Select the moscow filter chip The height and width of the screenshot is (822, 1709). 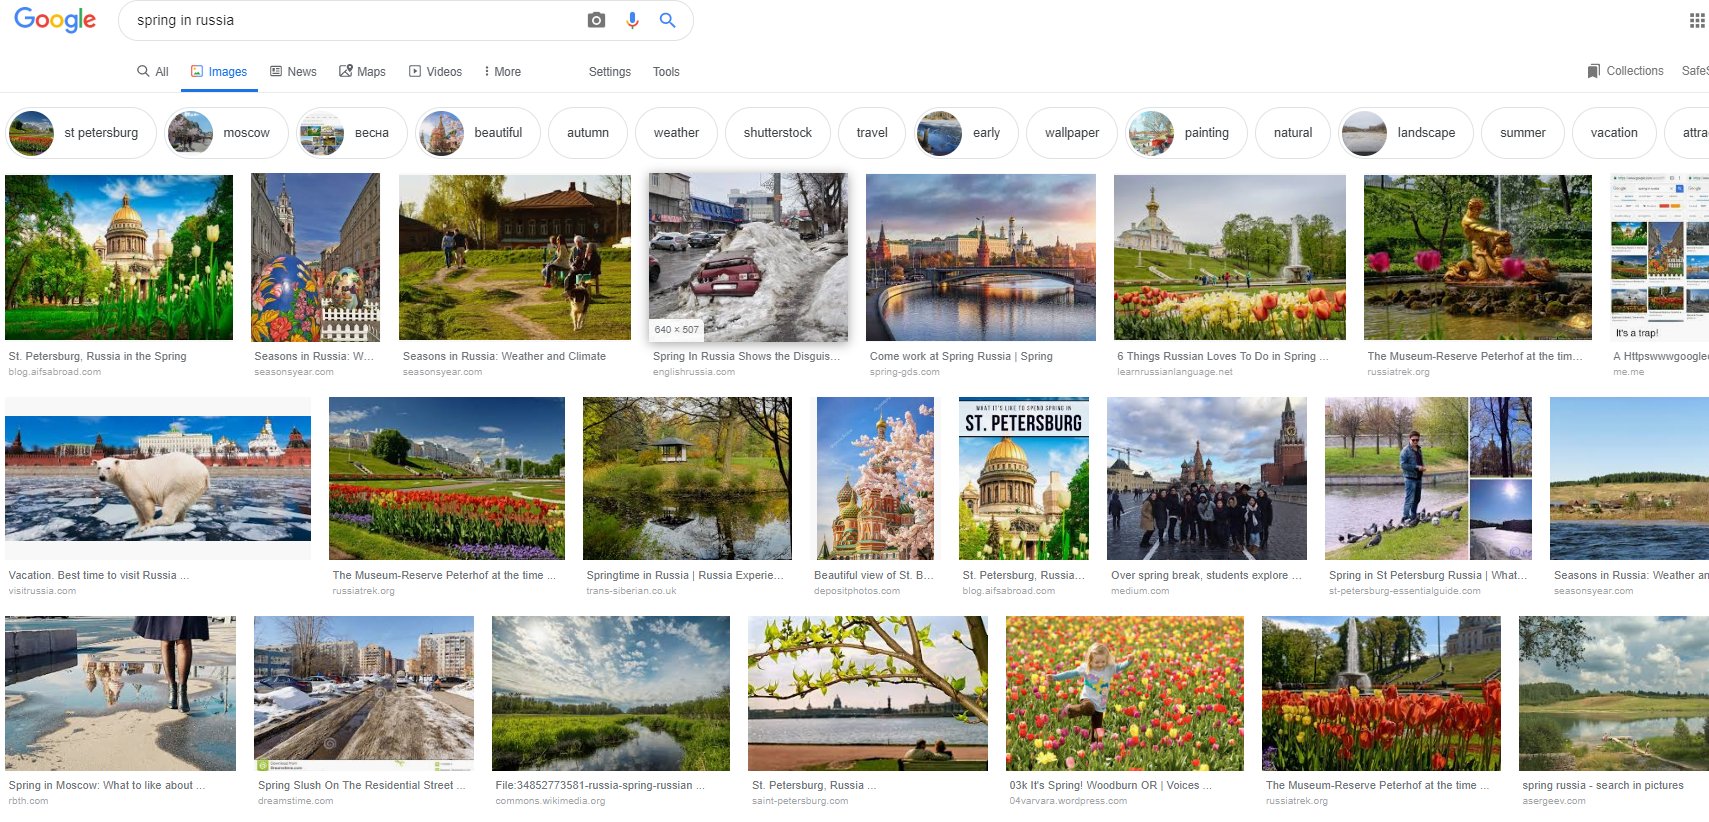tap(226, 133)
